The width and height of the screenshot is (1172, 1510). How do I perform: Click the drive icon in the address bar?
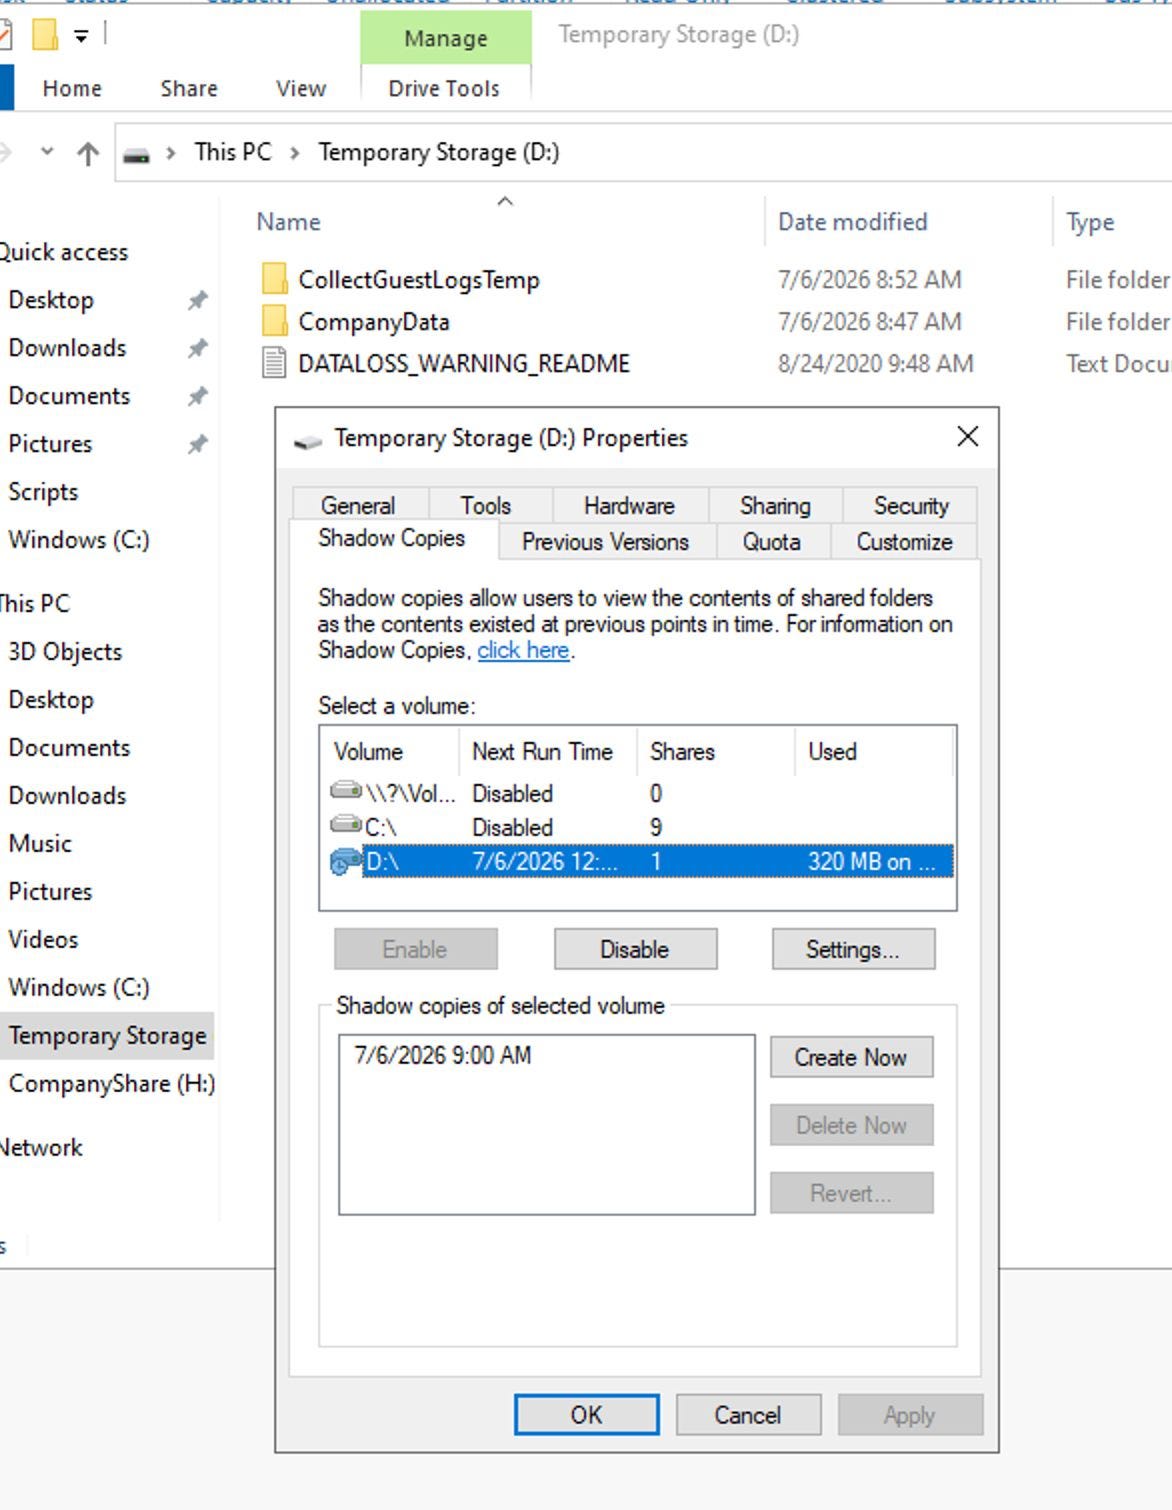137,153
